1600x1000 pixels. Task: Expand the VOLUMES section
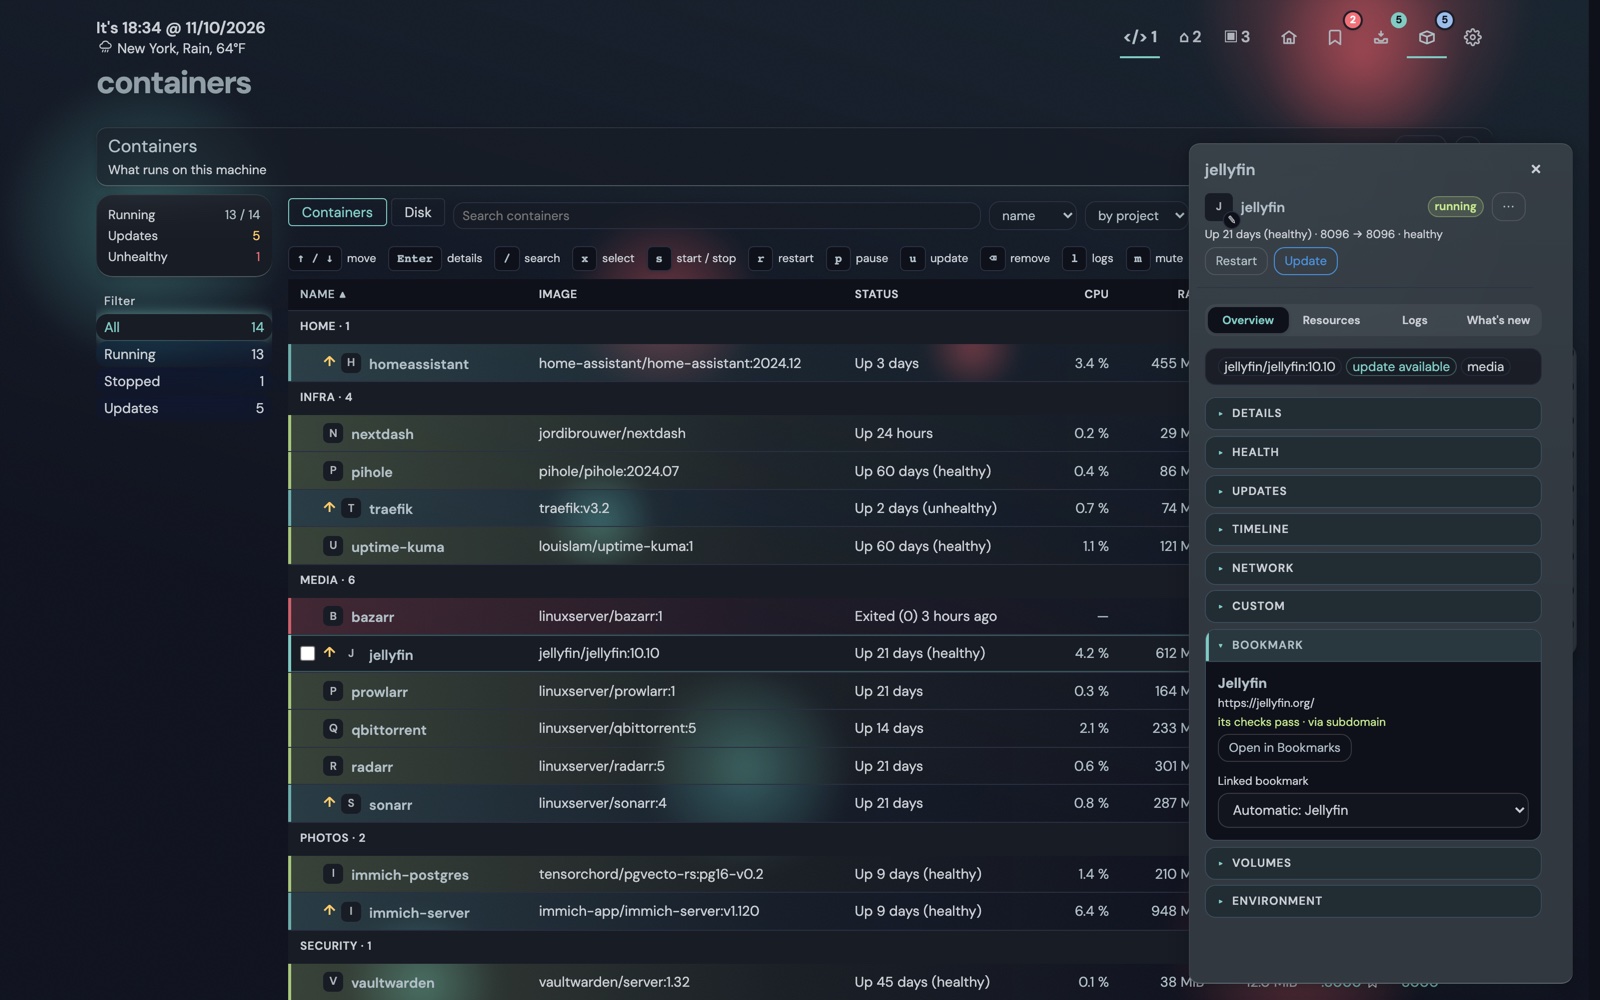[1373, 863]
